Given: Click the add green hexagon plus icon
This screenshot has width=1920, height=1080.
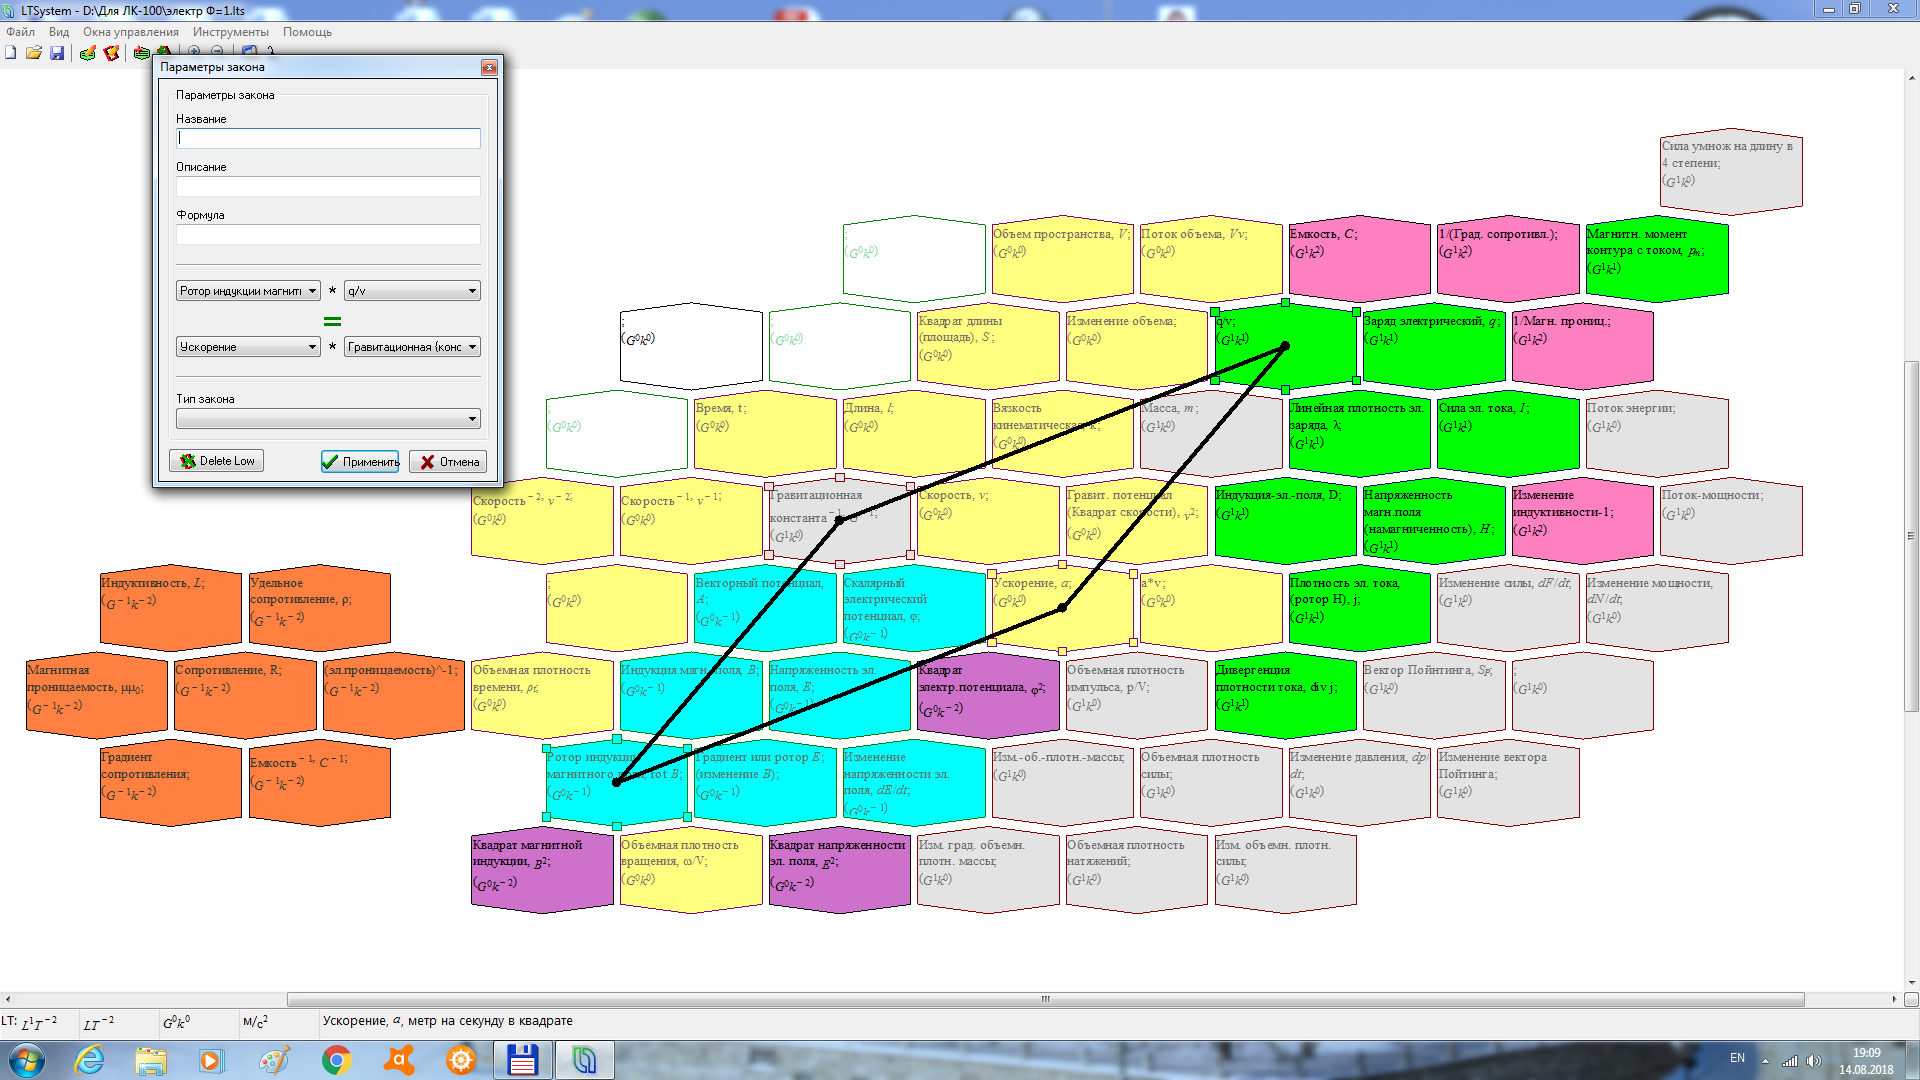Looking at the screenshot, I should pyautogui.click(x=142, y=53).
